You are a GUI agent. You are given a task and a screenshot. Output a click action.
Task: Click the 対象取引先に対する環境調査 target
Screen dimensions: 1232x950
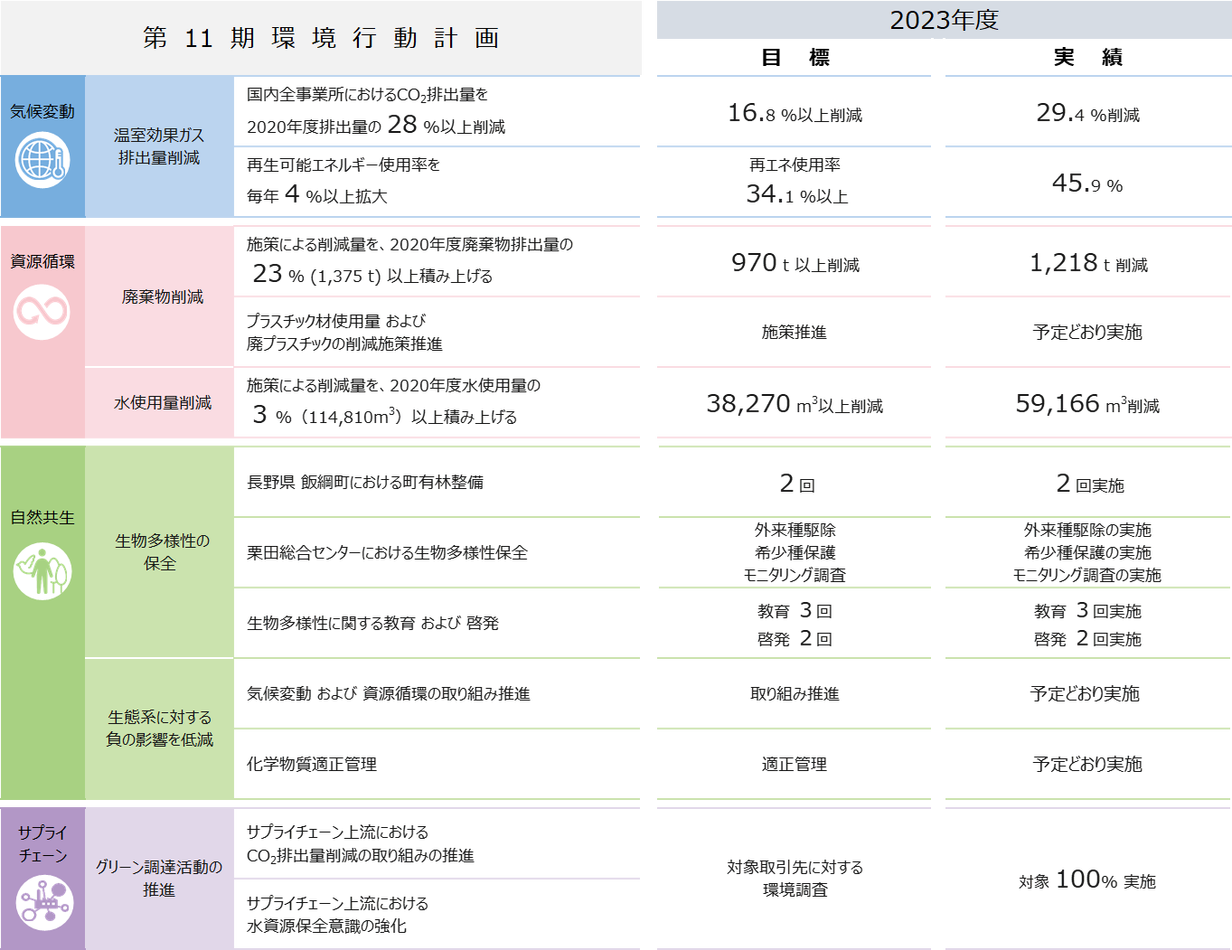(x=795, y=877)
